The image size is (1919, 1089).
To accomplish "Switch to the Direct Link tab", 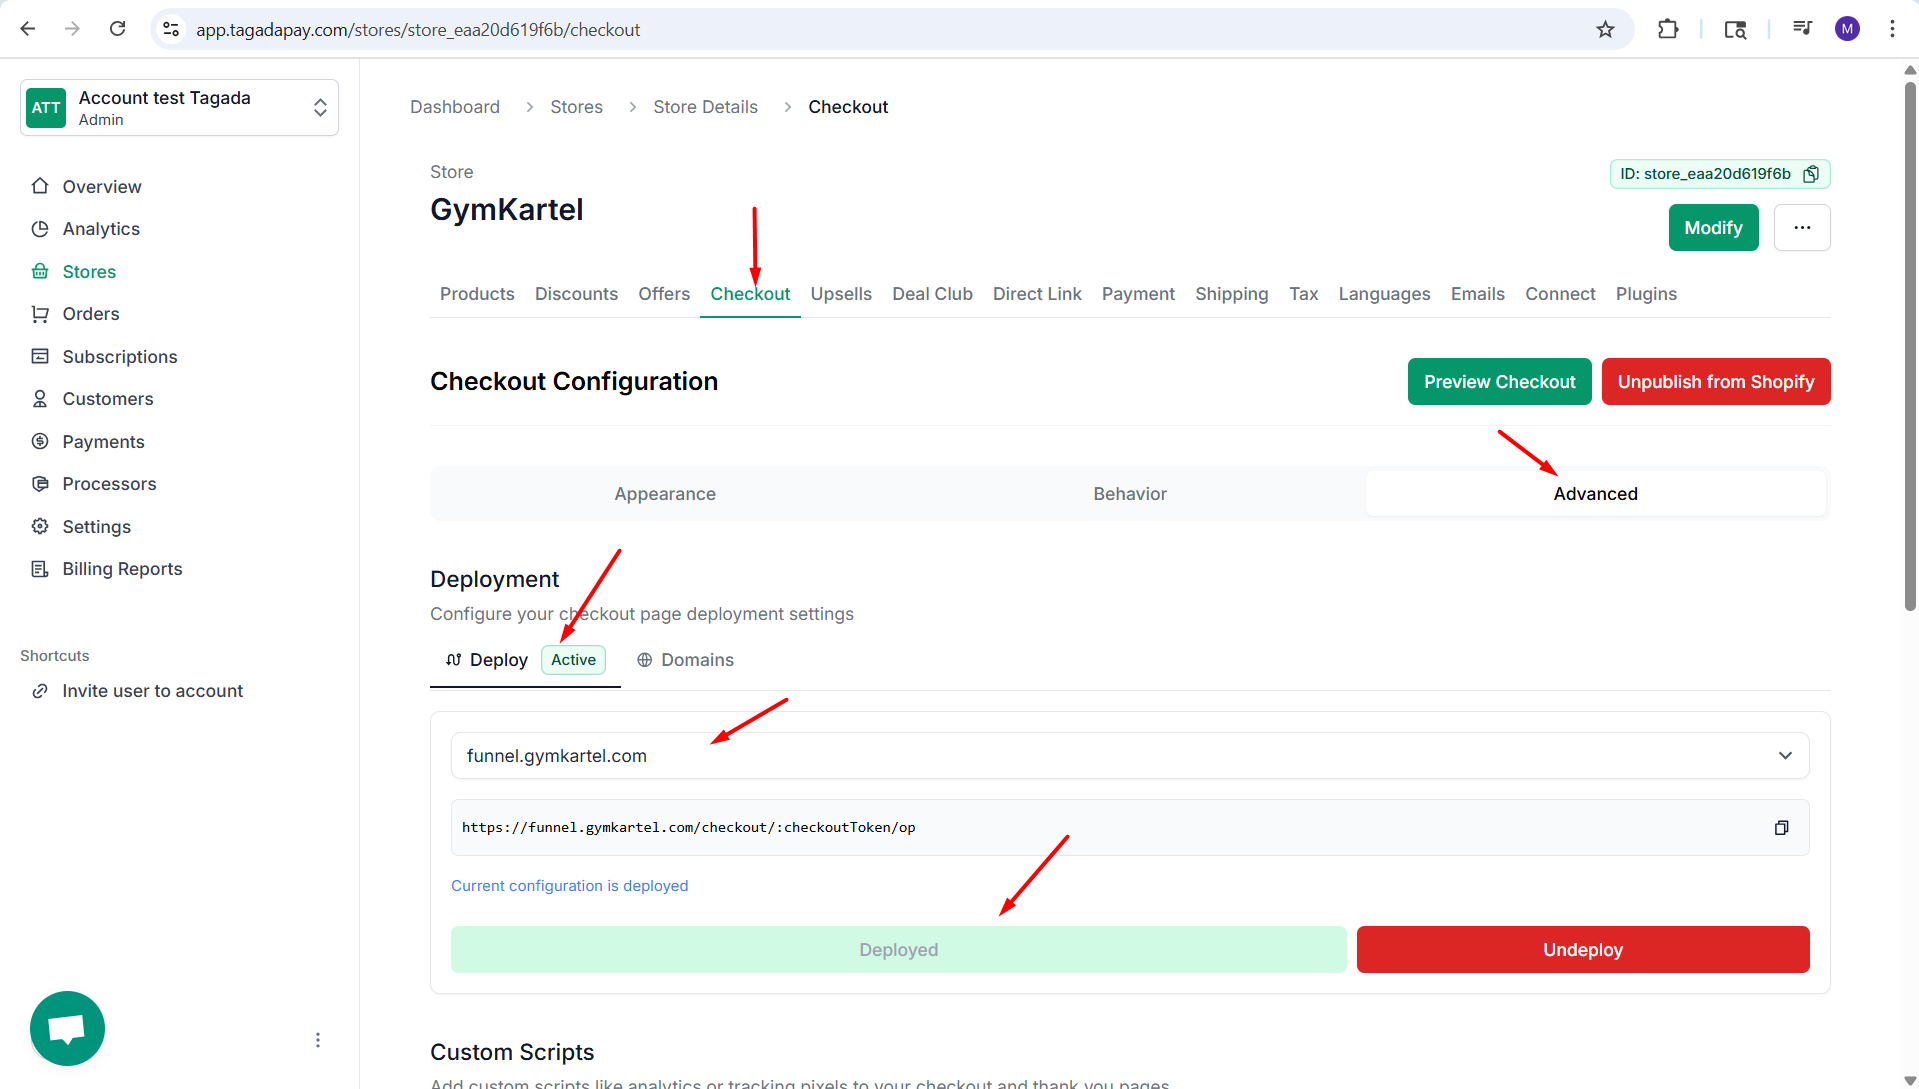I will (x=1037, y=294).
